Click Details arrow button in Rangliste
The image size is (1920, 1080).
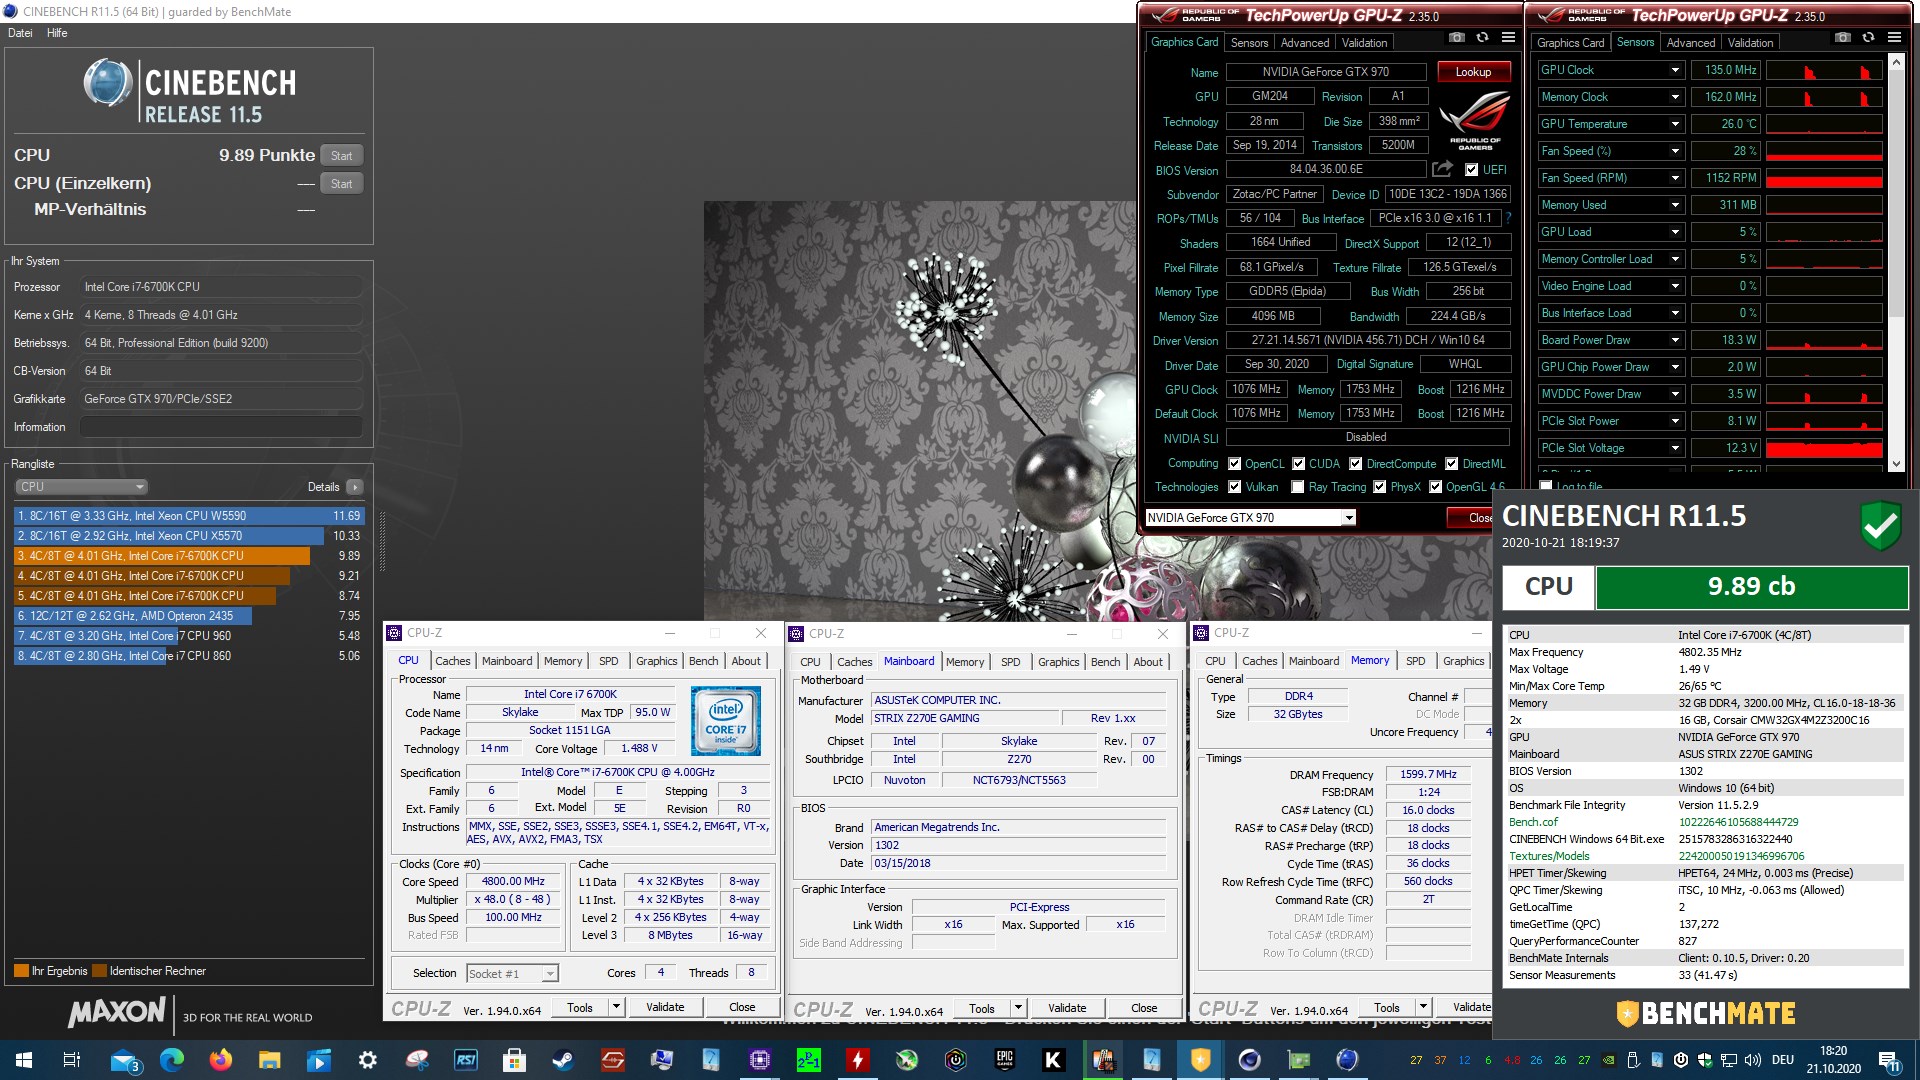click(354, 487)
